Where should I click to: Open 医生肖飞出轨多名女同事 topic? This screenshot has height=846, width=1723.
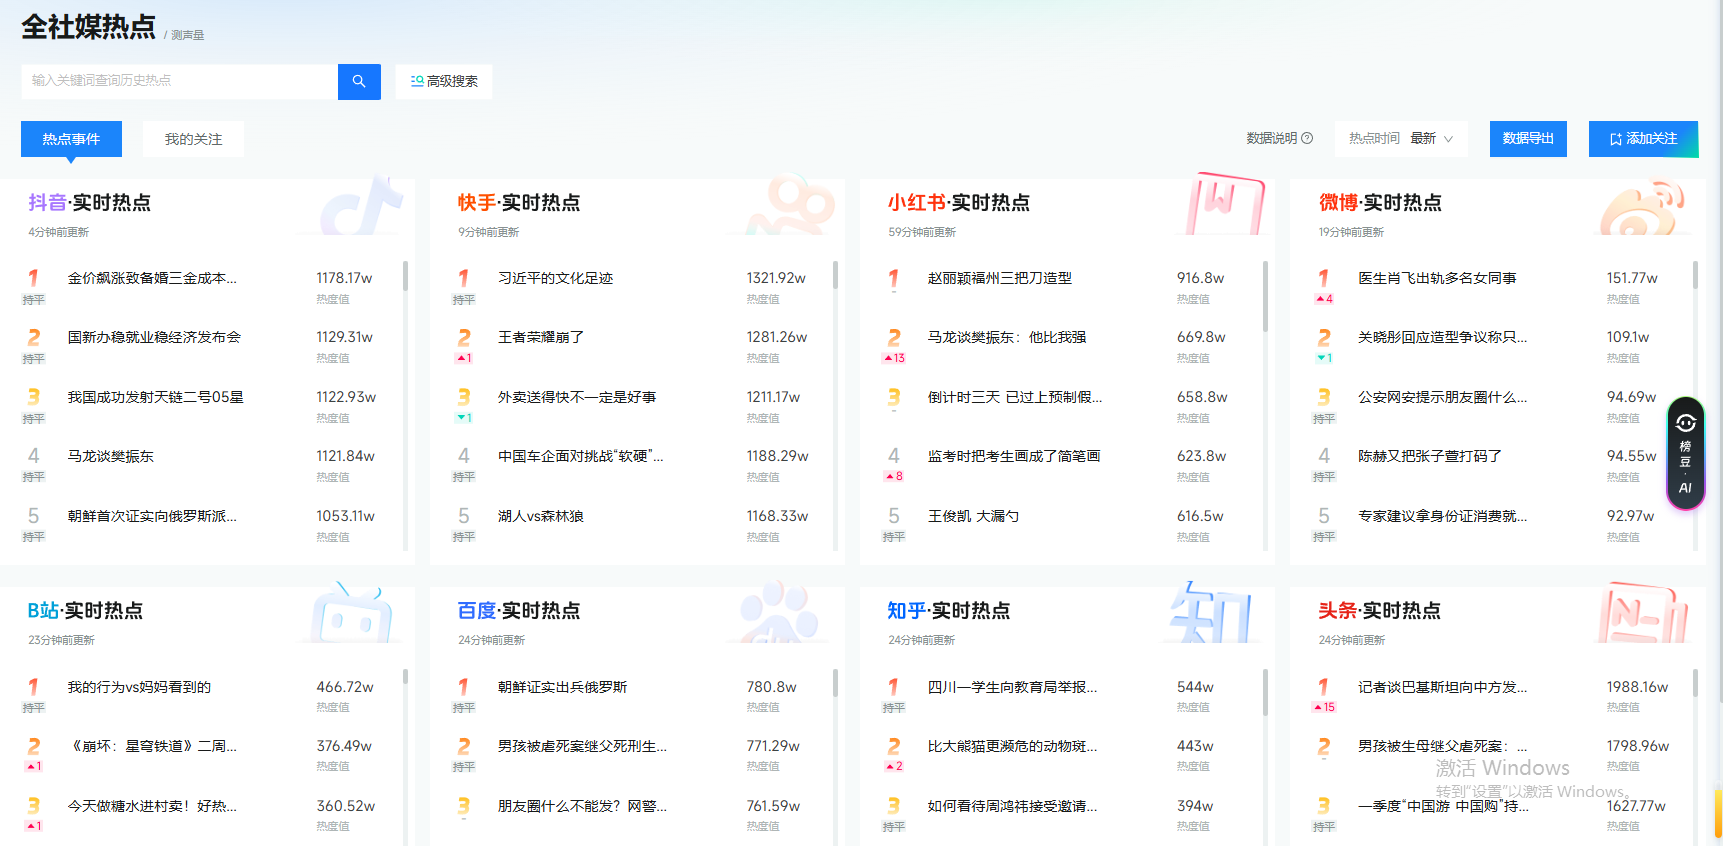1437,278
